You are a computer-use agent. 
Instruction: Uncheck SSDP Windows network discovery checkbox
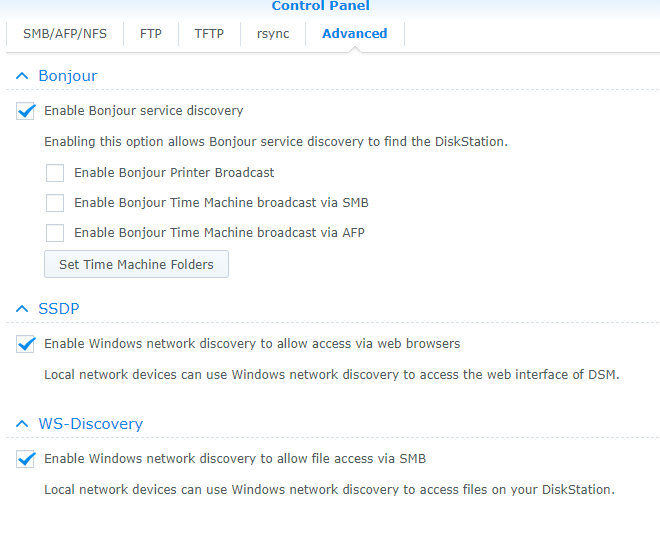[26, 344]
